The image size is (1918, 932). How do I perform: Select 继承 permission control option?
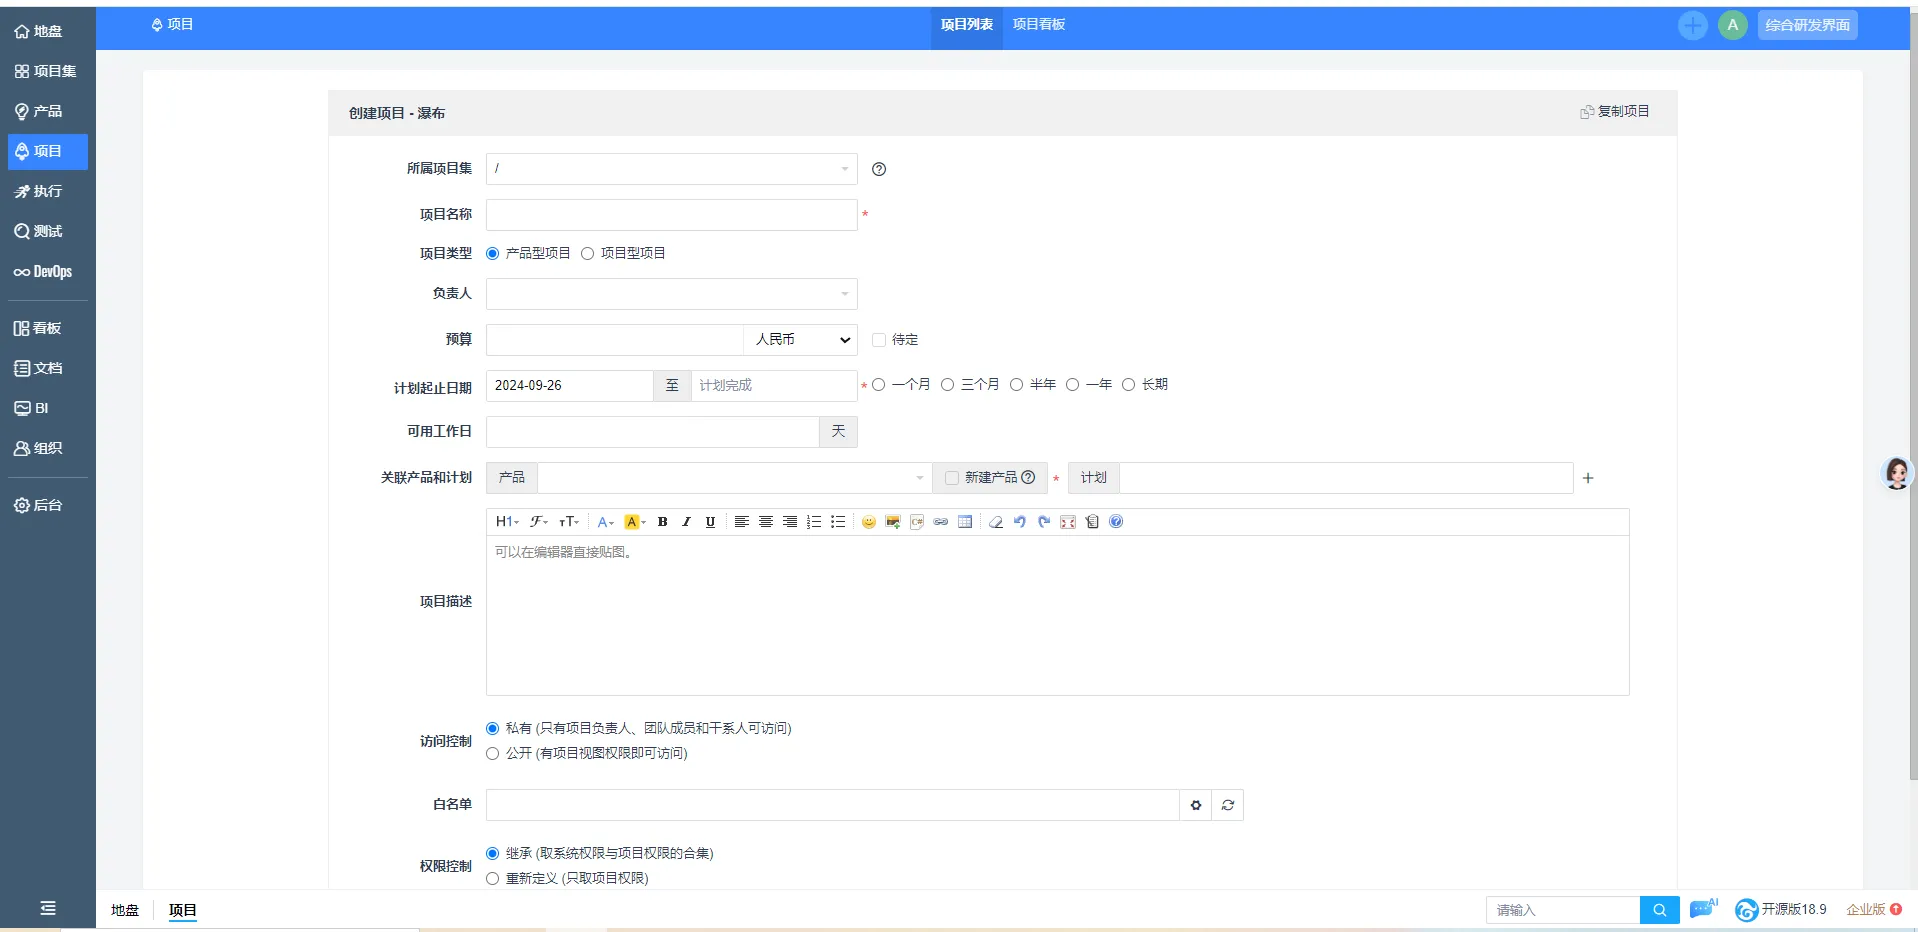(493, 854)
